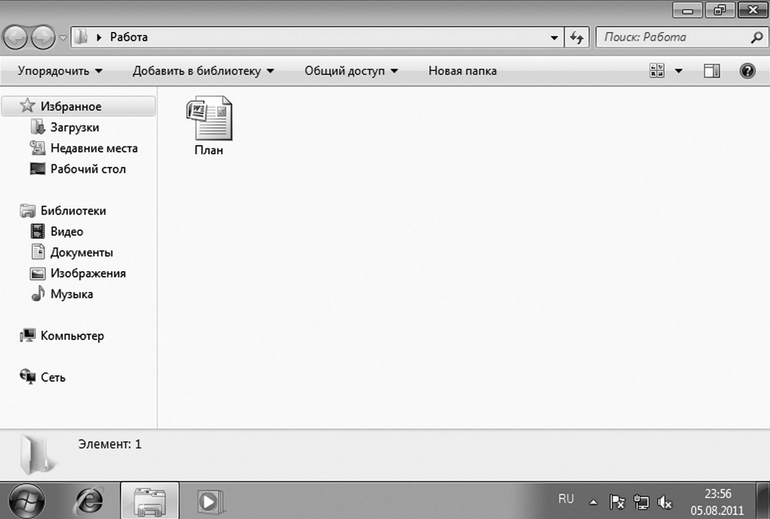The width and height of the screenshot is (770, 519).
Task: Select Избранное in navigation pane
Action: coord(79,106)
